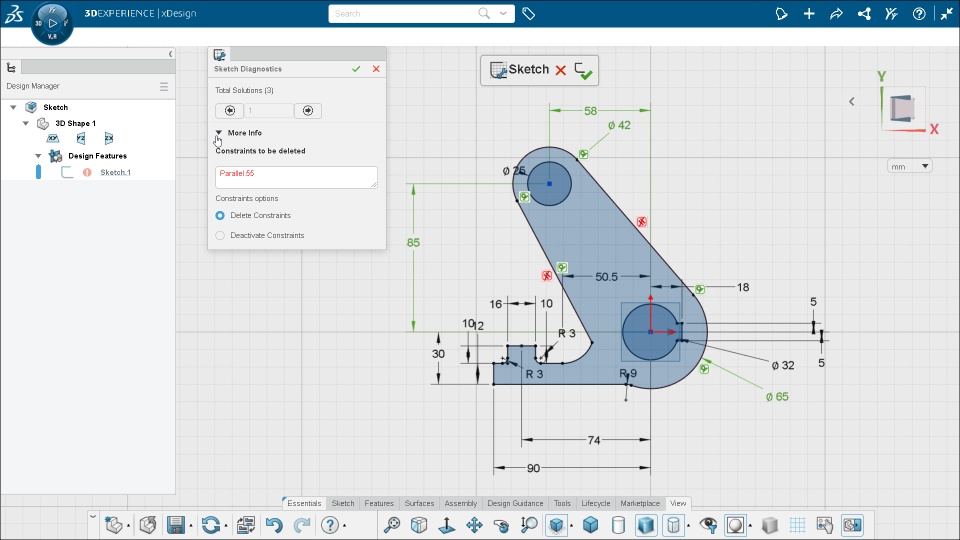960x540 pixels.
Task: Switch to the Essentials tab
Action: pyautogui.click(x=304, y=503)
